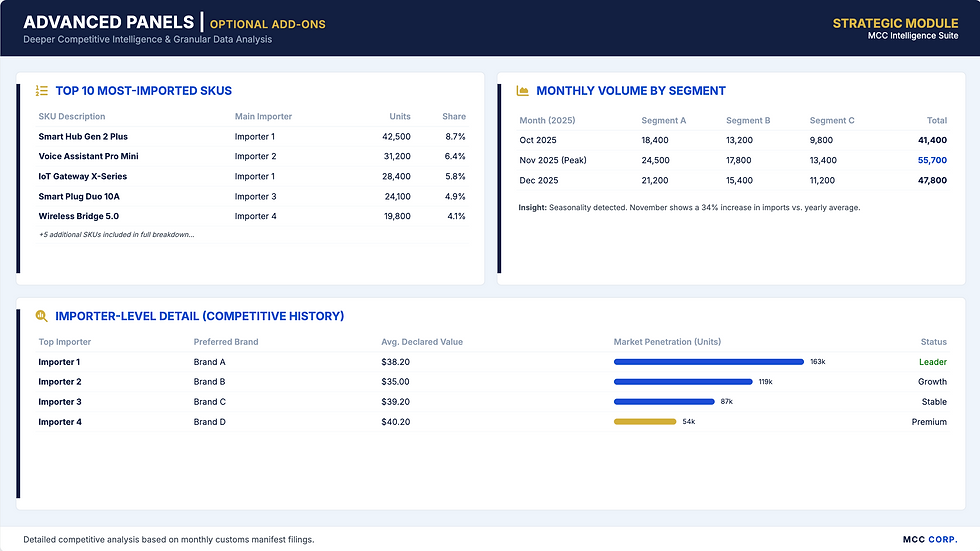Click the 47,800 December total
Screen dimensions: 980x551
(x=932, y=180)
